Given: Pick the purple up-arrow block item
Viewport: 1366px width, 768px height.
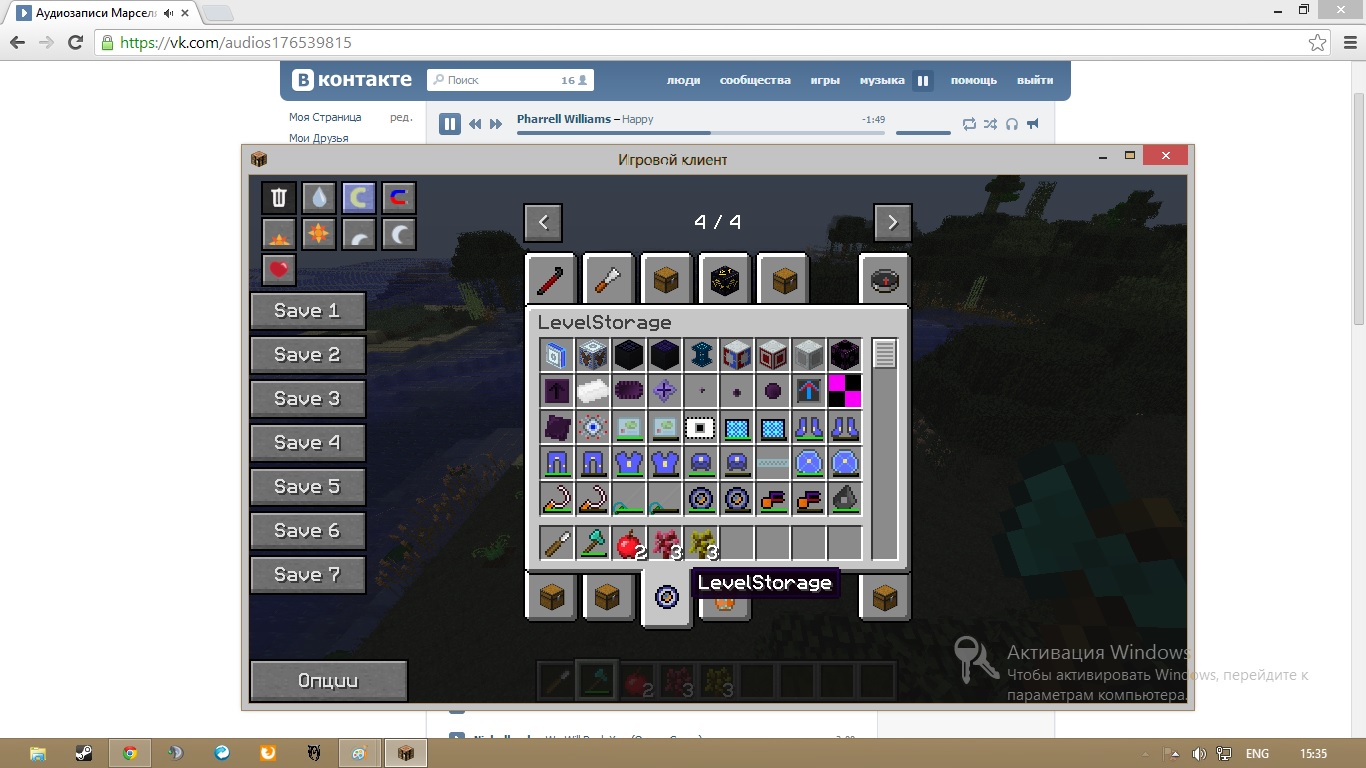Looking at the screenshot, I should [x=557, y=390].
